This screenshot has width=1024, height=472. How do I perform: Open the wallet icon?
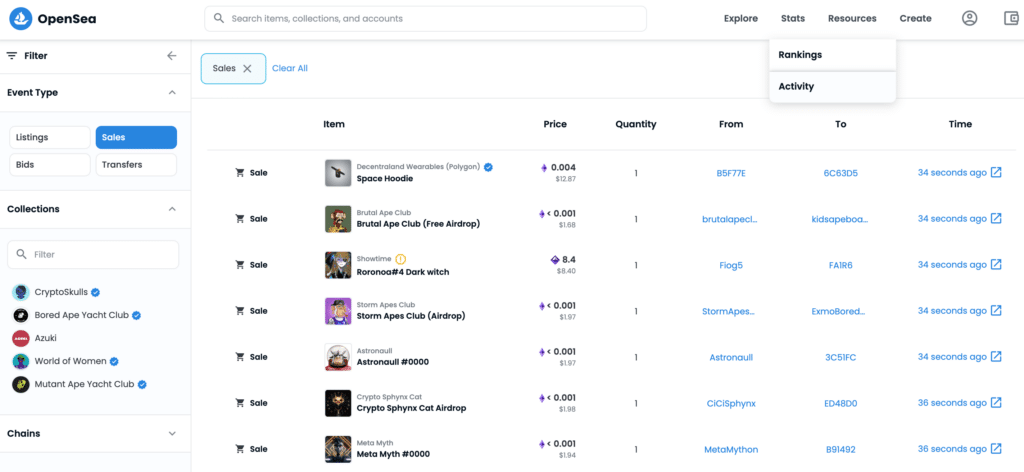point(1012,18)
